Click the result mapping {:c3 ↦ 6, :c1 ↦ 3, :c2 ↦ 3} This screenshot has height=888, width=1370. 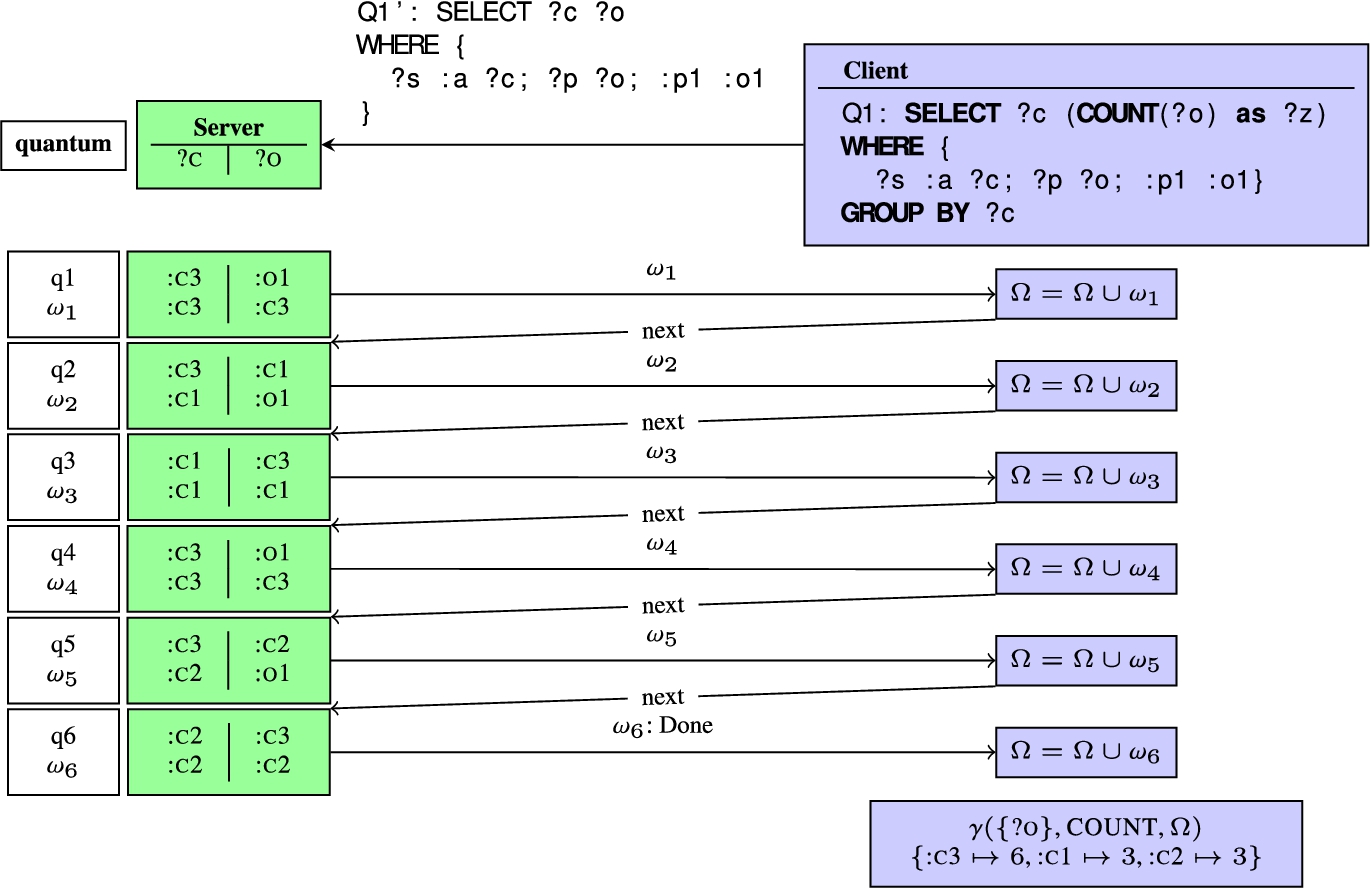tap(1086, 857)
